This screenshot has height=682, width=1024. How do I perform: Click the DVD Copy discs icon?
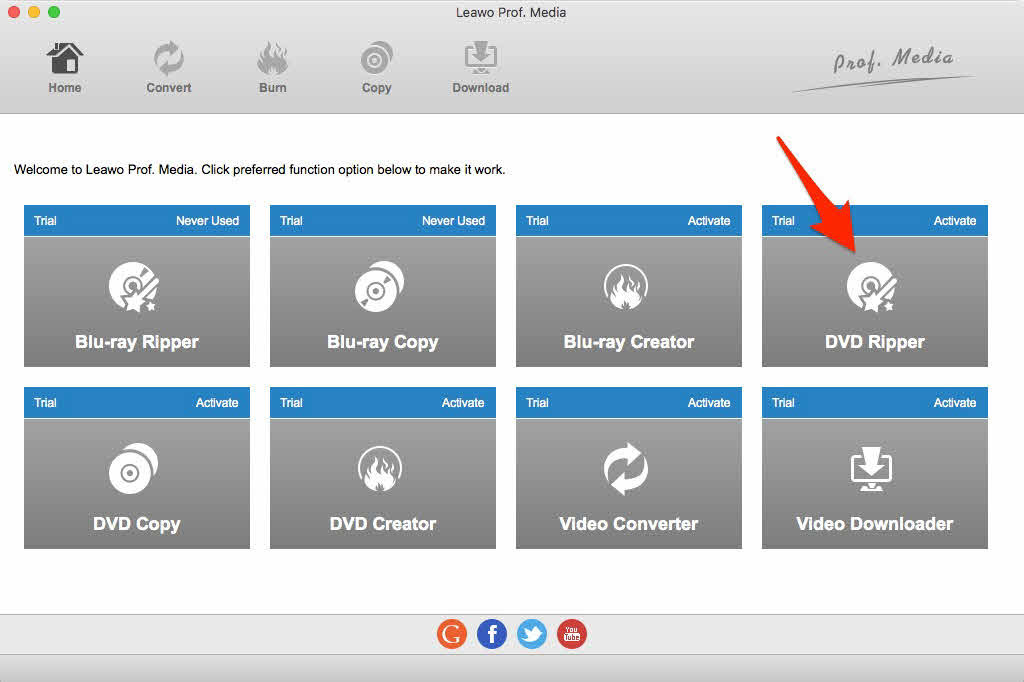point(133,468)
